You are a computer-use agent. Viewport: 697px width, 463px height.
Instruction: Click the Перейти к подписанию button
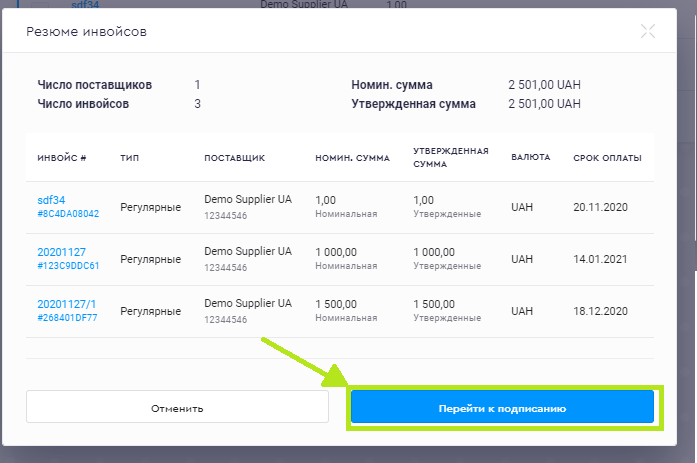tap(501, 408)
